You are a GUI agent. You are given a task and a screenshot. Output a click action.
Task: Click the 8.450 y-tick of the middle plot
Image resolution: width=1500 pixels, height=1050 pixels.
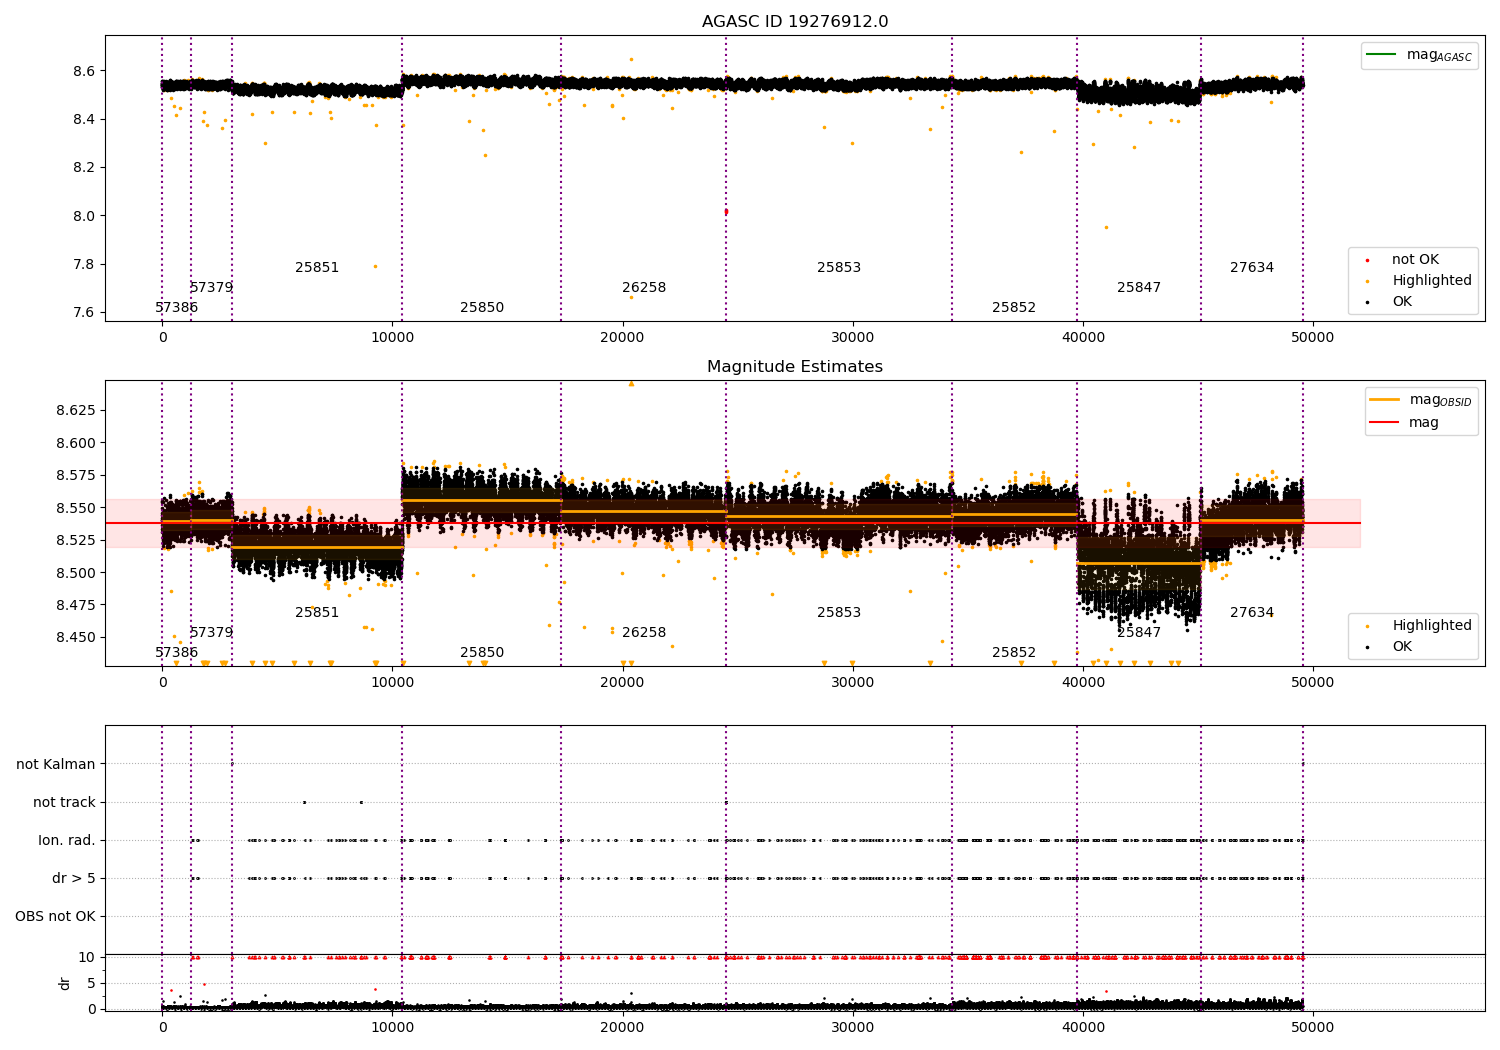point(76,638)
